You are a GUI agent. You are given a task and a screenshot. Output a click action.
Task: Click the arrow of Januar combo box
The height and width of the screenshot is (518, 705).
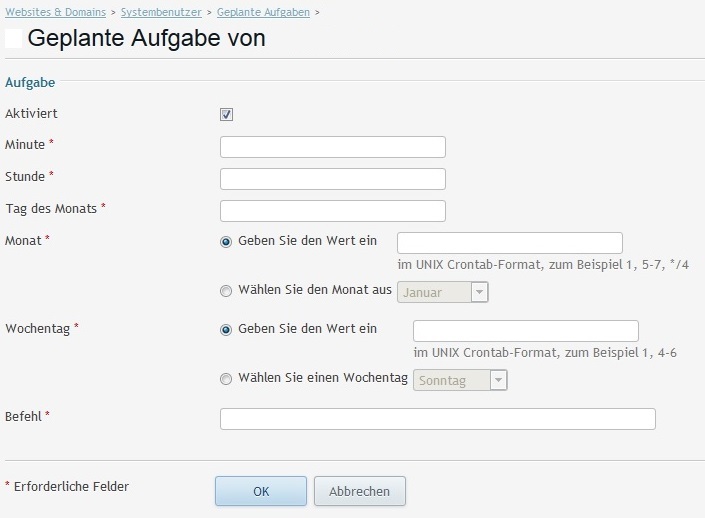click(479, 292)
